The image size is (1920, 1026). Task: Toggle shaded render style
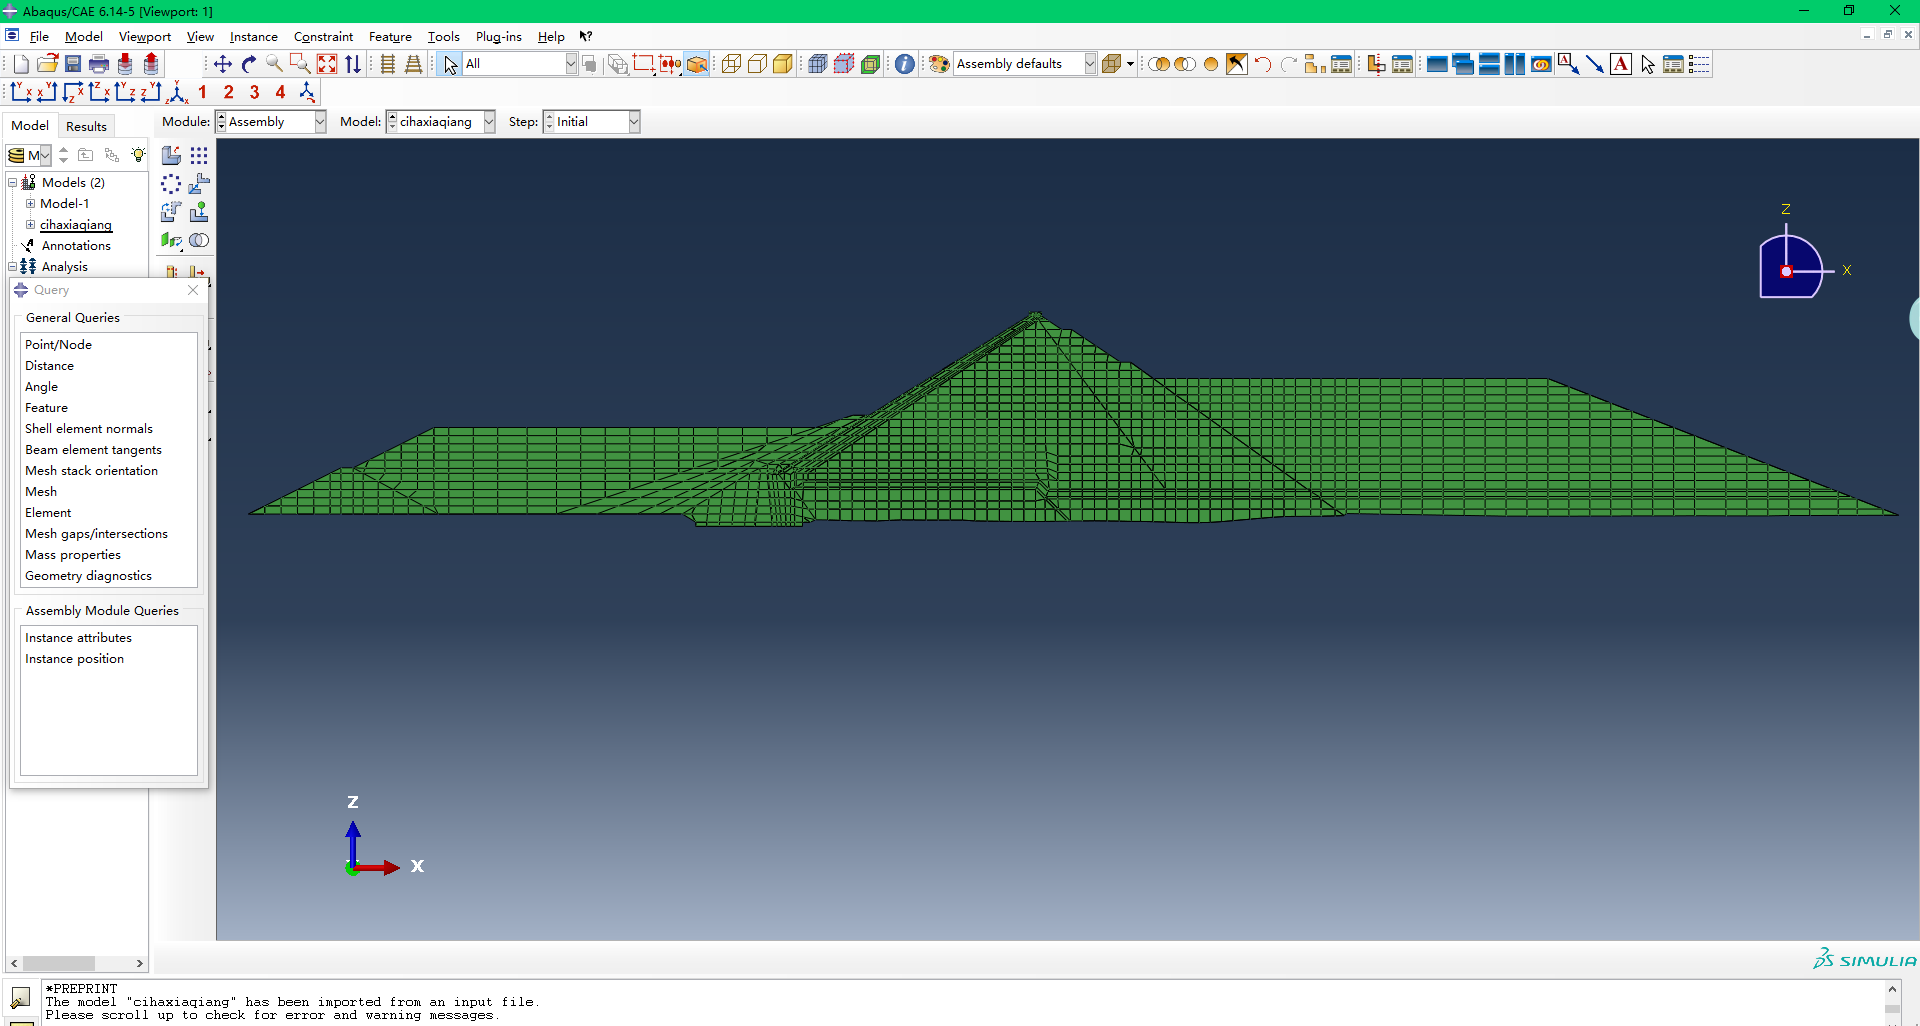coord(783,64)
